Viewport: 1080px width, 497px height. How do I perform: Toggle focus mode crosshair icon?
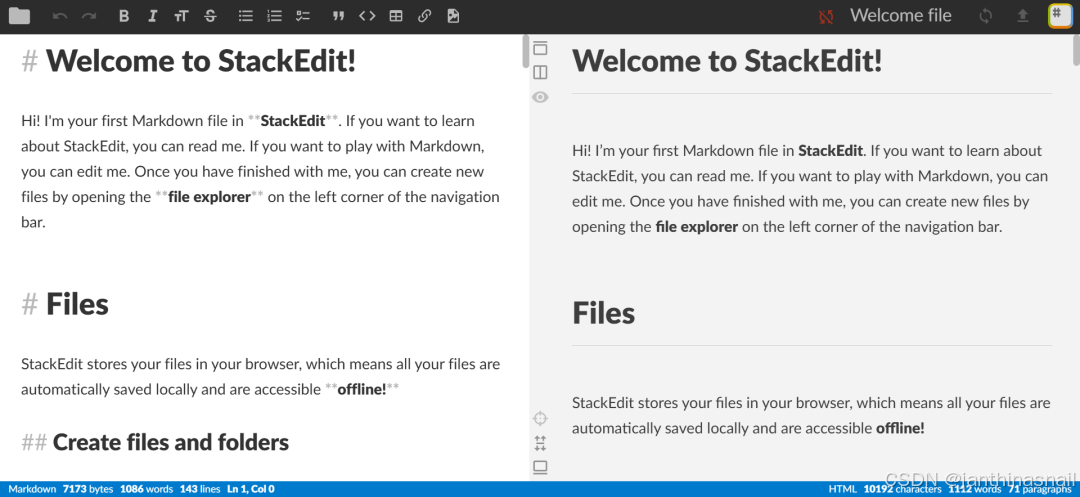click(541, 418)
